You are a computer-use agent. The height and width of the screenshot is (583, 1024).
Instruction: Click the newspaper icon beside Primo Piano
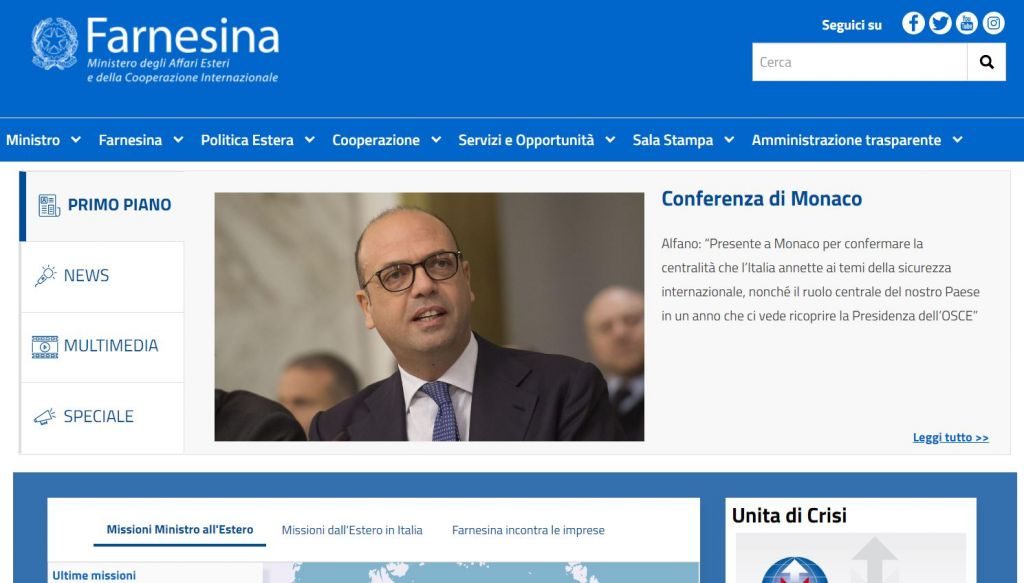coord(49,205)
